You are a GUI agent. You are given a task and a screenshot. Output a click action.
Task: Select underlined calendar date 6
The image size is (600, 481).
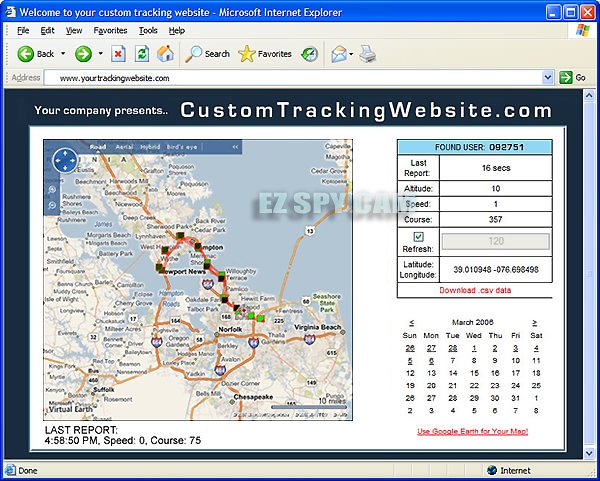click(x=431, y=361)
